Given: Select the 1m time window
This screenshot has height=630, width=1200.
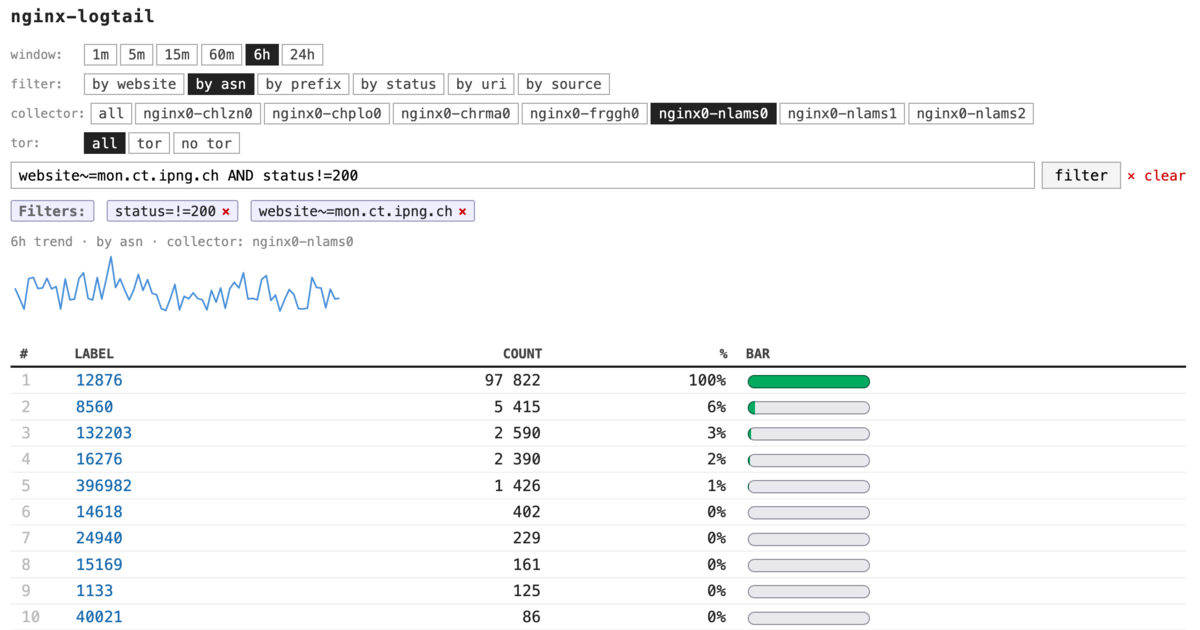Looking at the screenshot, I should click(x=101, y=55).
